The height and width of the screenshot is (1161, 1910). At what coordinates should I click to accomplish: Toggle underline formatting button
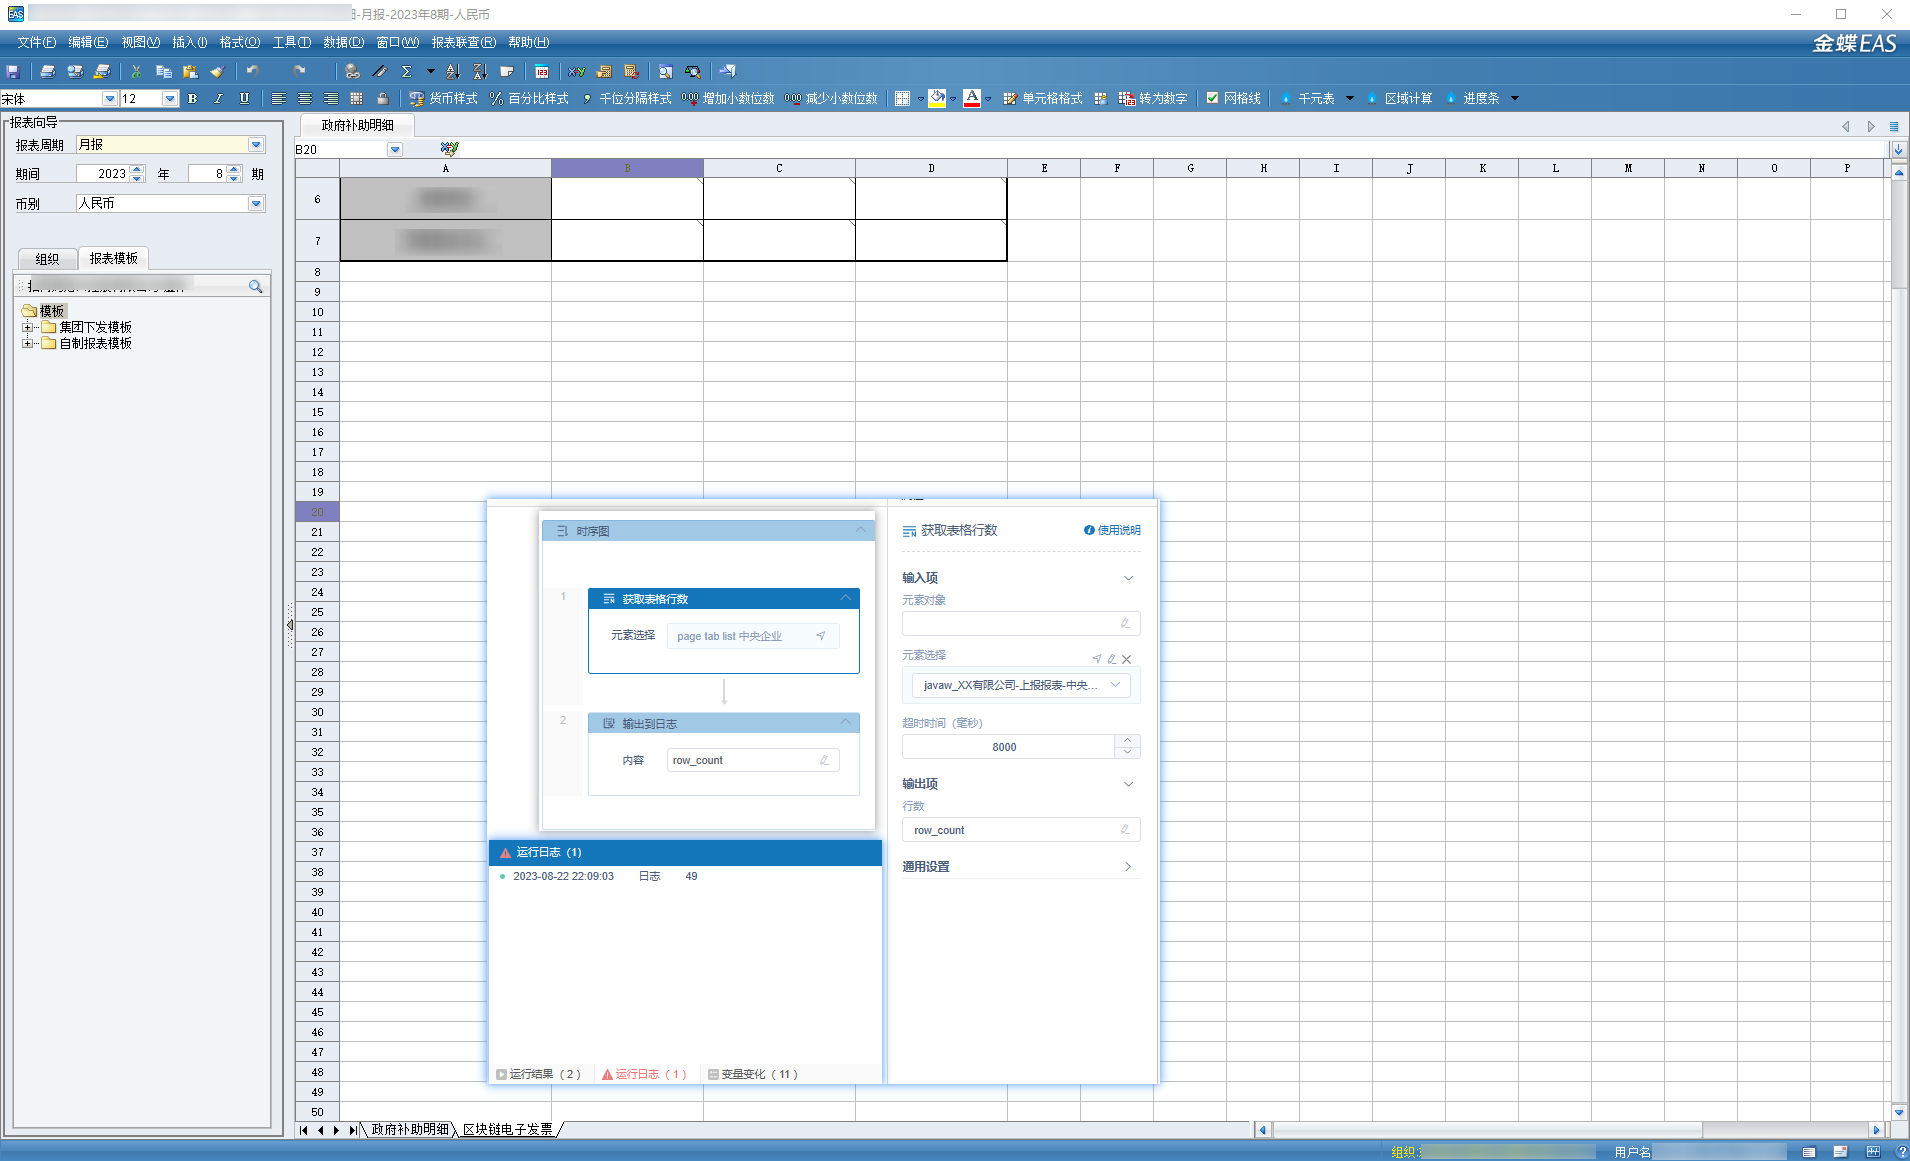click(244, 98)
